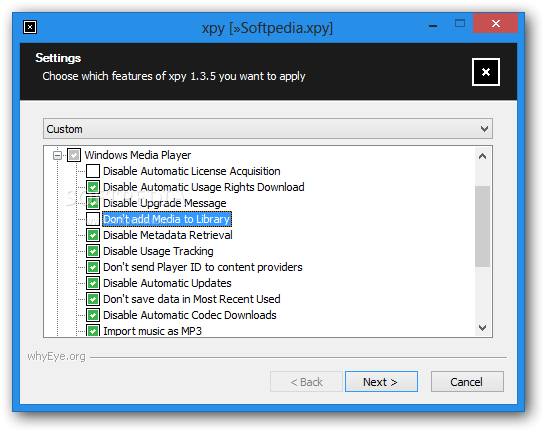Viewport: 545px width, 432px height.
Task: Select Disable Automatic Updates row text
Action: click(167, 283)
